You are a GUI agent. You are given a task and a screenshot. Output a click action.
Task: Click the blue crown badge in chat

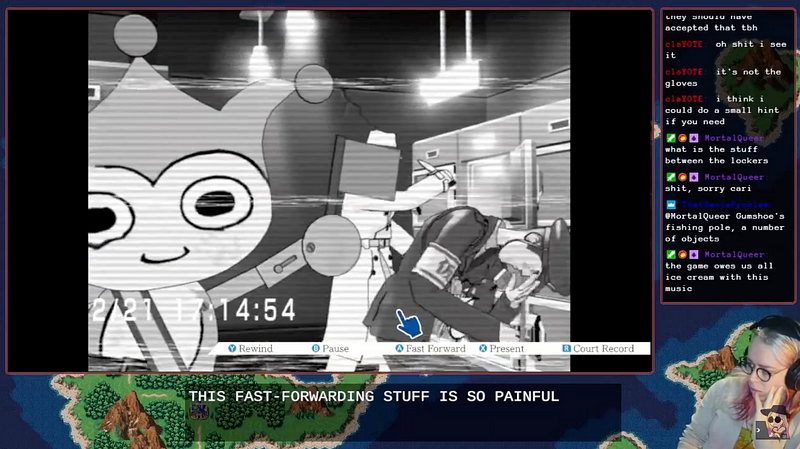671,205
